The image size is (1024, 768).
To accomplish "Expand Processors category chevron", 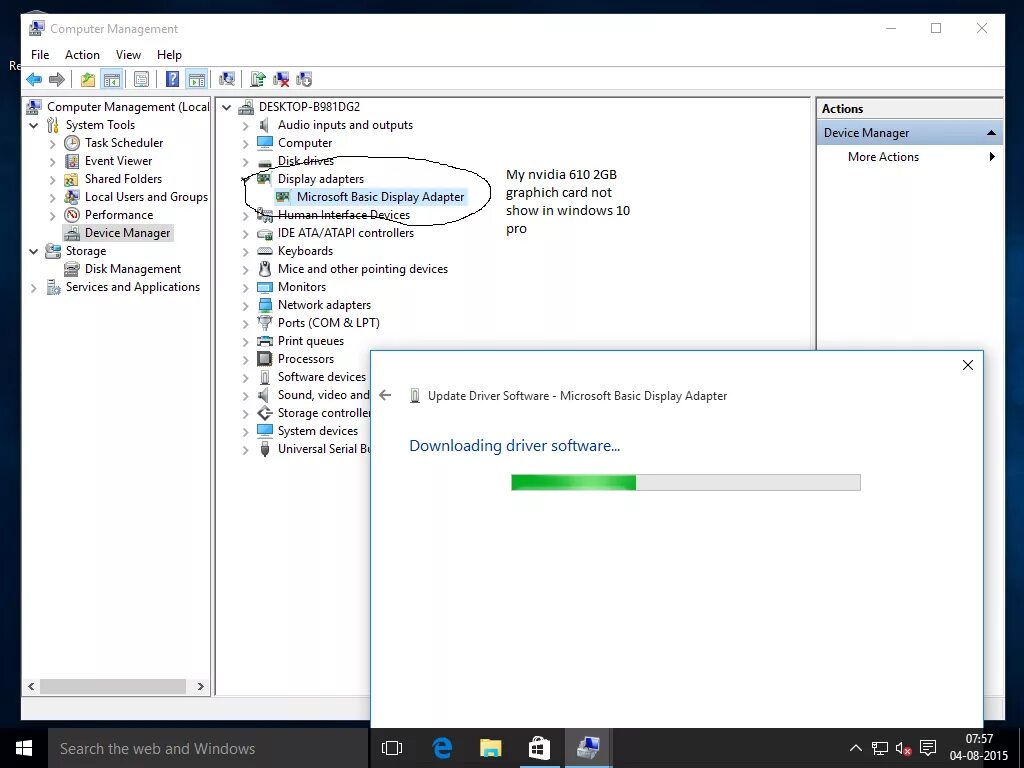I will (246, 359).
